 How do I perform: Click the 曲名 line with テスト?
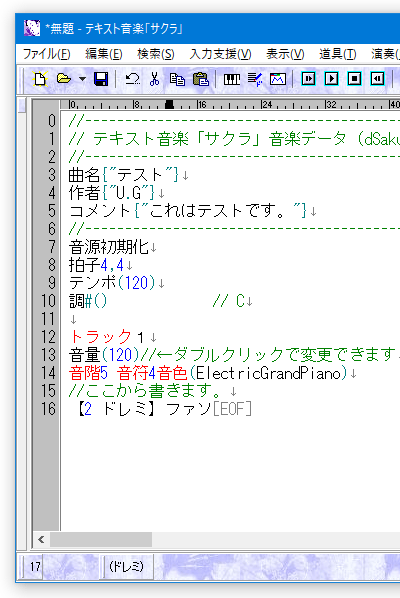coord(129,175)
